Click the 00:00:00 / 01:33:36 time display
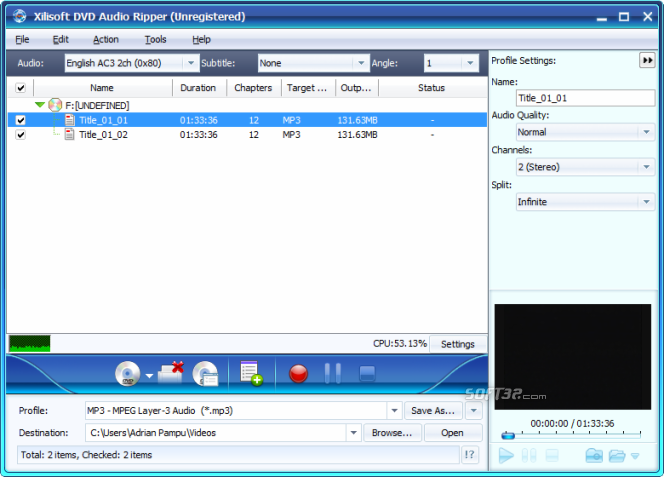 coord(572,423)
